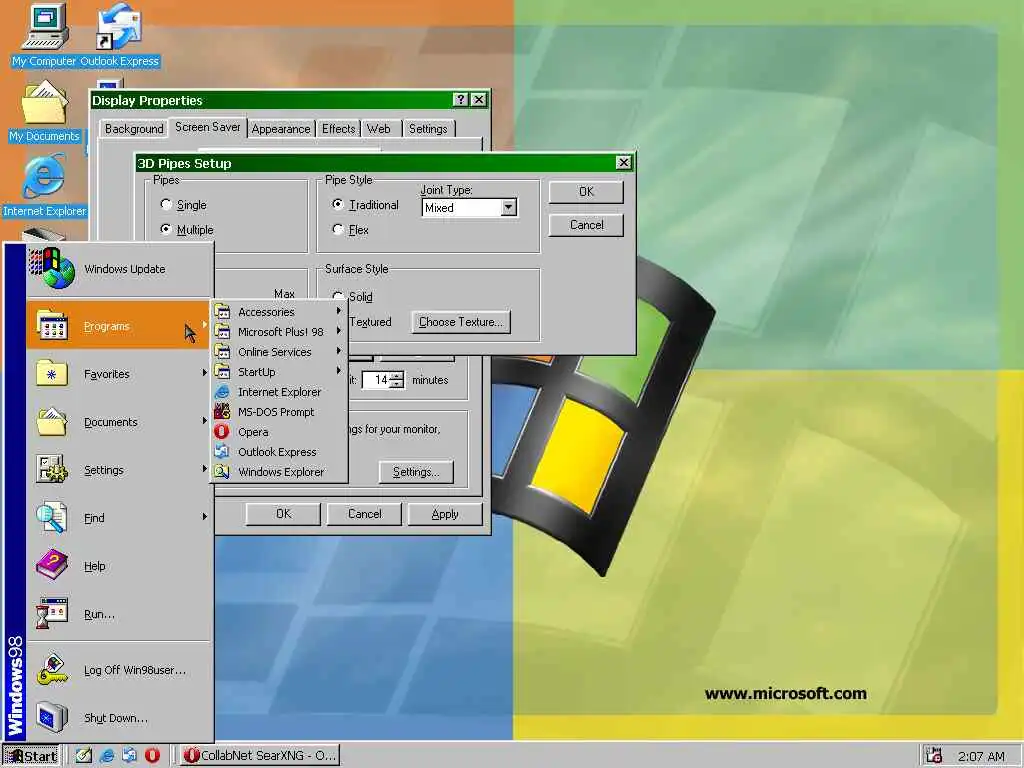Click Internet Explorer icon in Programs submenu

[222, 392]
